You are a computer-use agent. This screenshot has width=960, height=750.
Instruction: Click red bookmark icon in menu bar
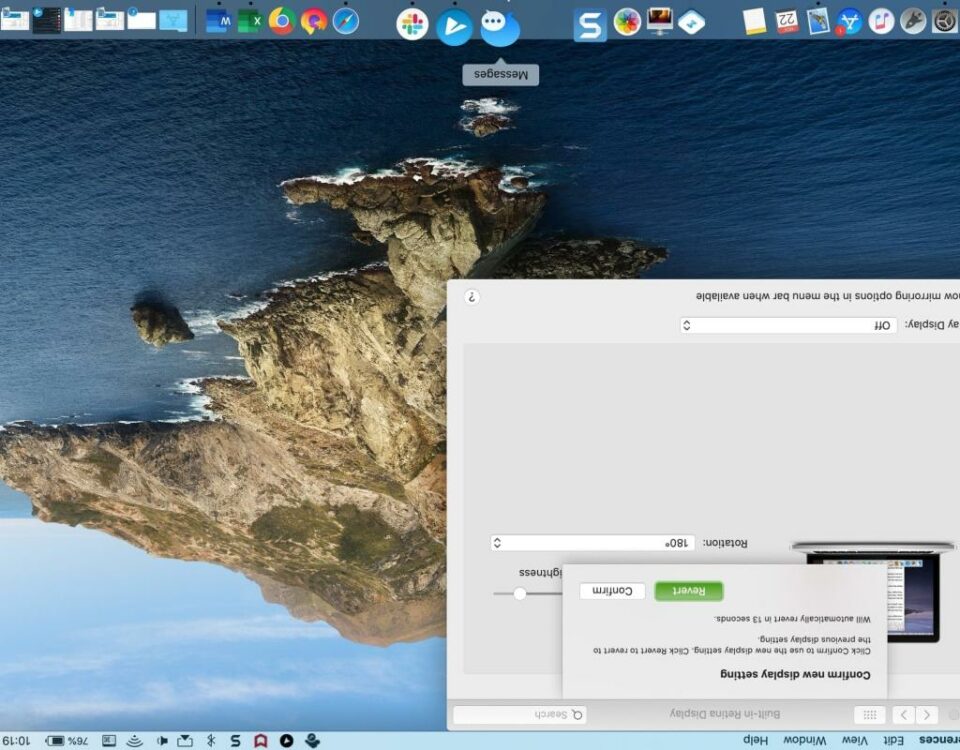261,741
